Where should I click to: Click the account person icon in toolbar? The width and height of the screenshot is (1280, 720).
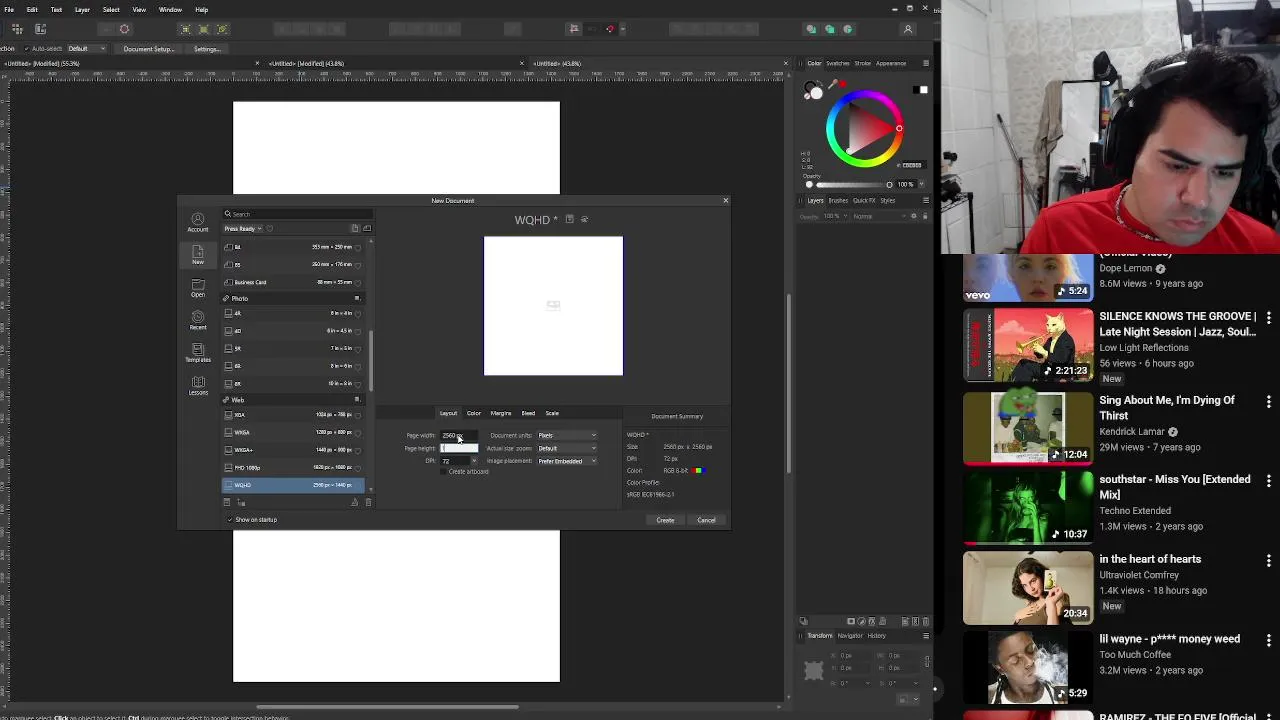pyautogui.click(x=908, y=29)
